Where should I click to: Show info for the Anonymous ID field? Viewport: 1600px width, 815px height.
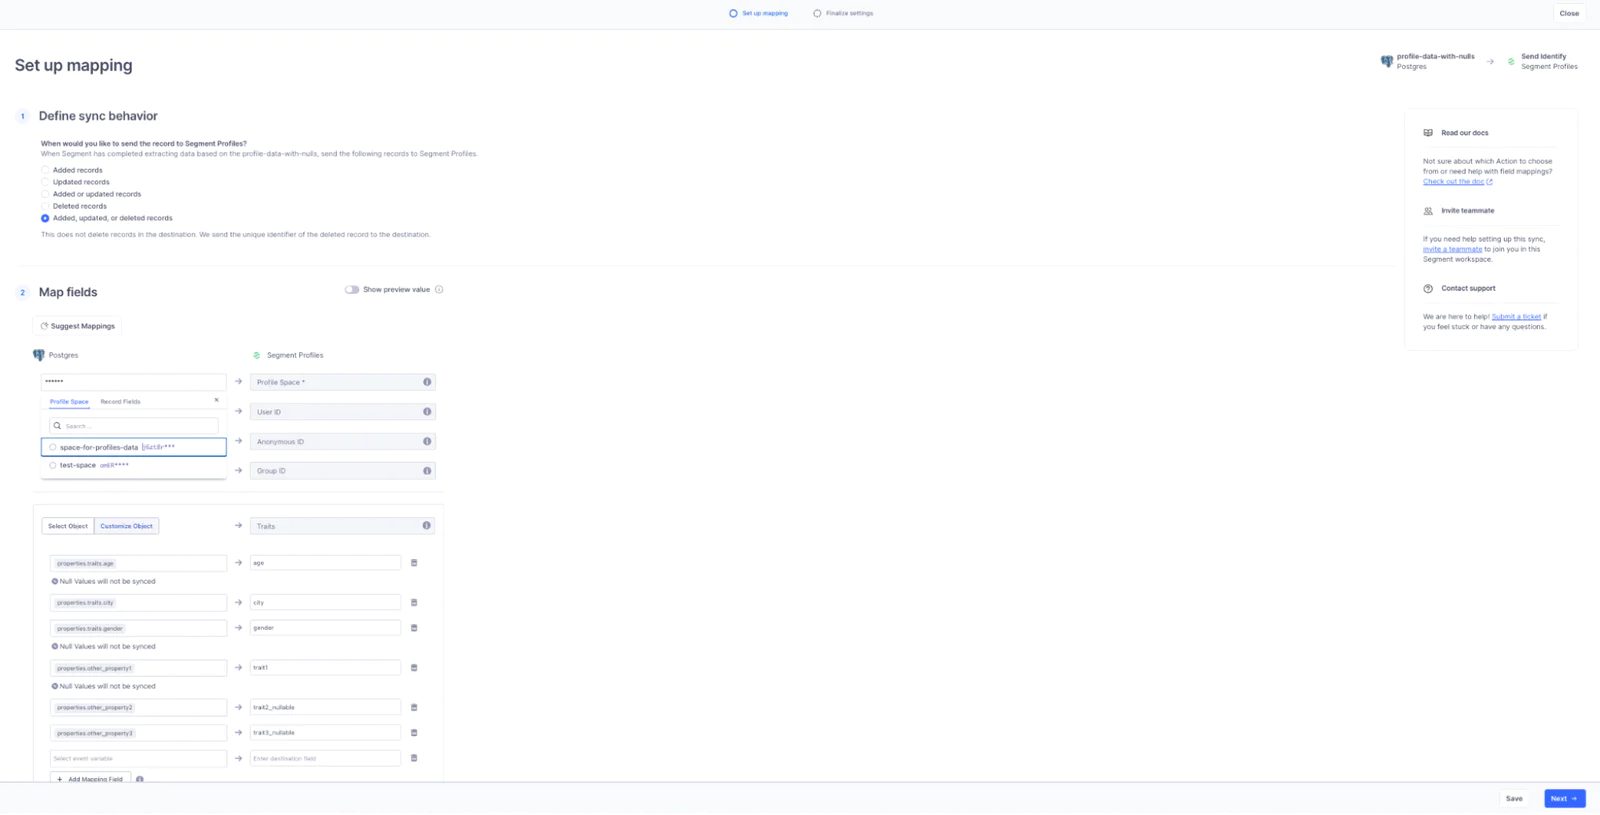[x=427, y=441]
